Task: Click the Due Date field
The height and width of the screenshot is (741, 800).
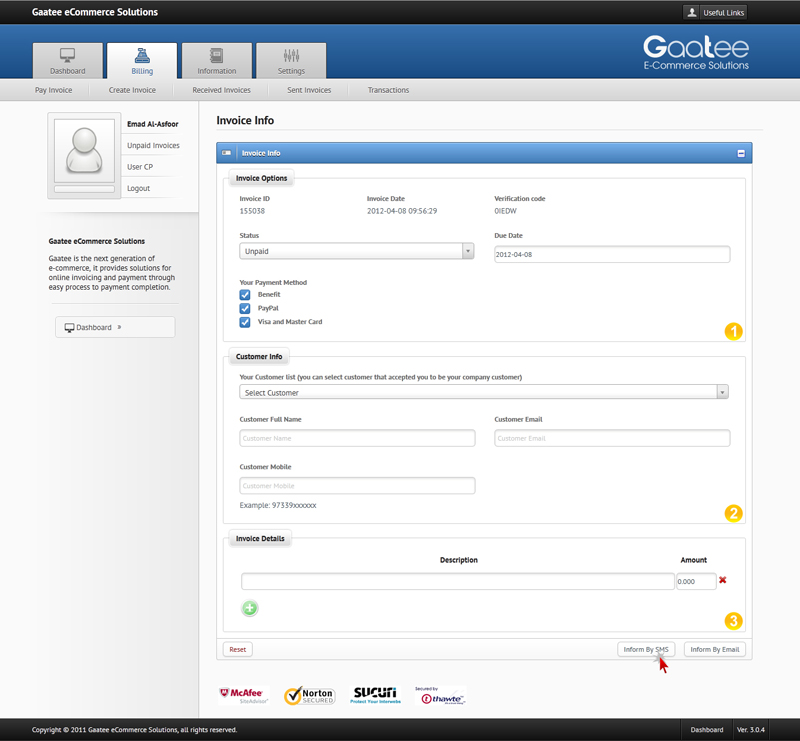Action: click(x=612, y=254)
